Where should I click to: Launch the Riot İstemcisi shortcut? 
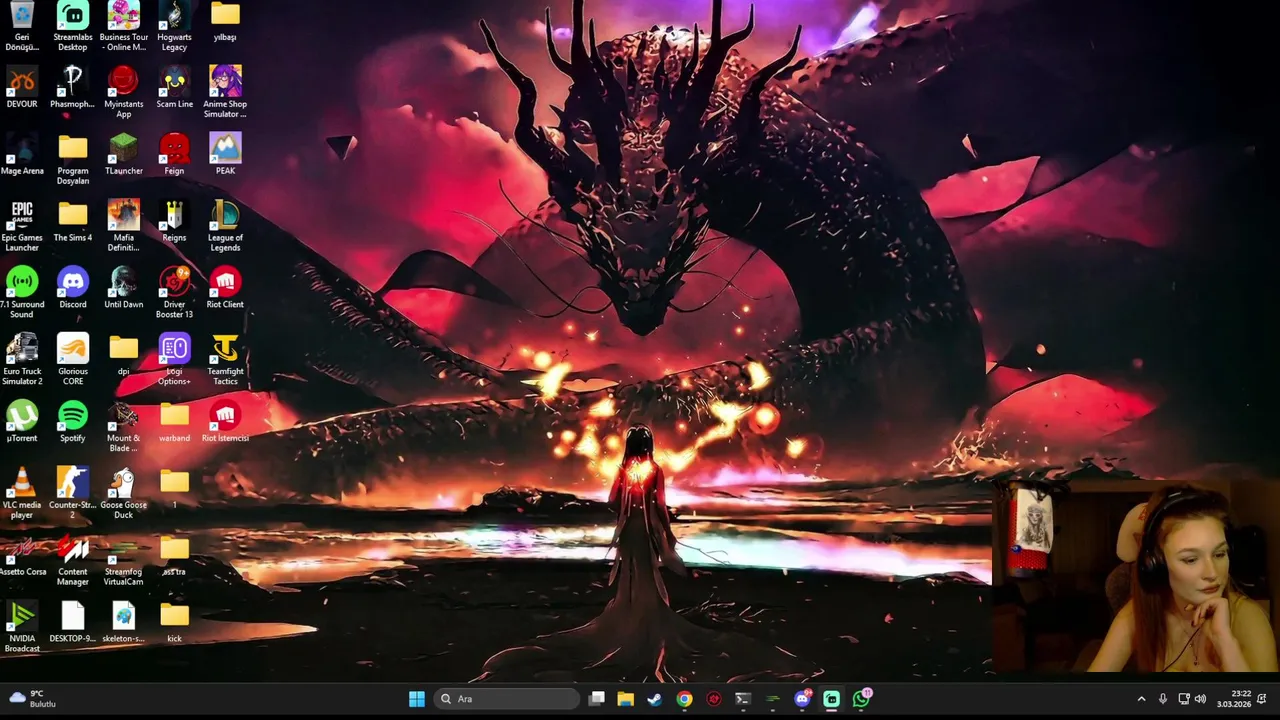[x=225, y=422]
